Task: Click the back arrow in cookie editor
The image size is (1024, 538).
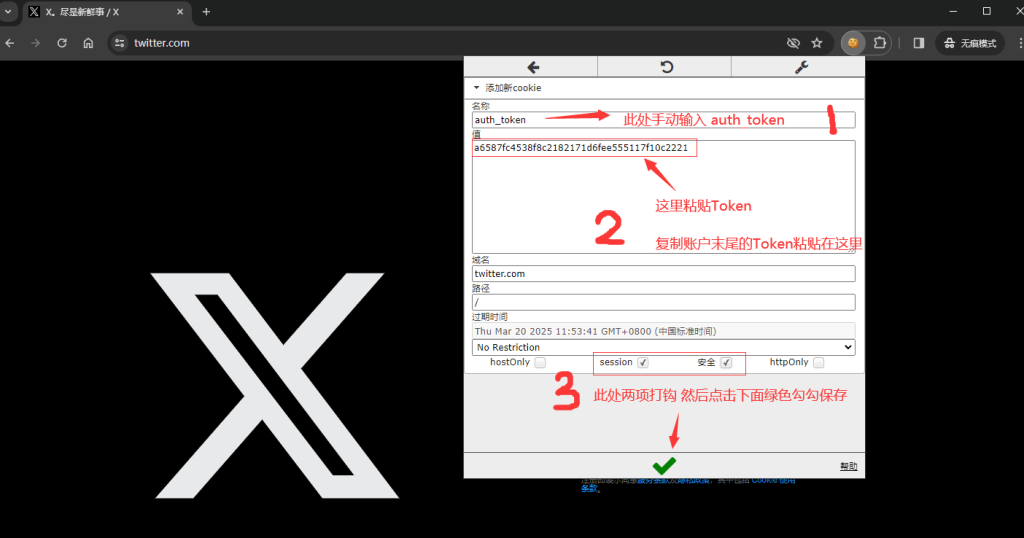Action: [x=533, y=67]
